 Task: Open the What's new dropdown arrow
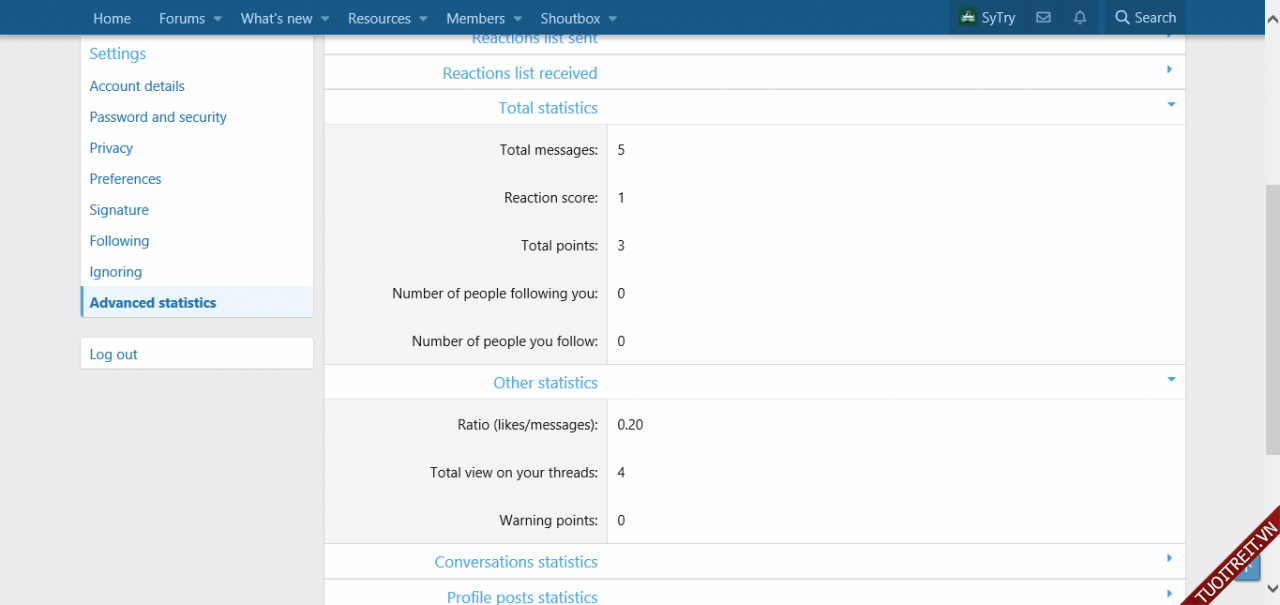coord(325,19)
